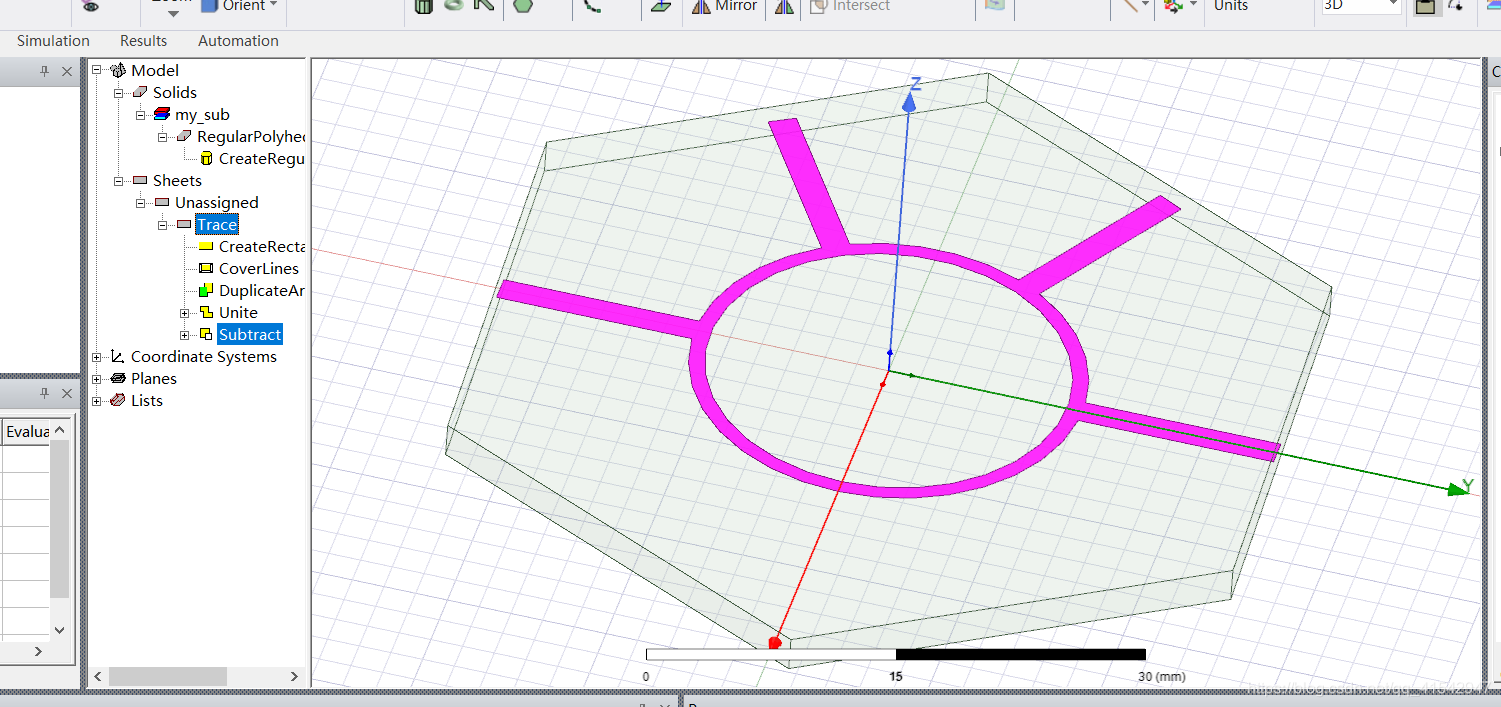This screenshot has width=1501, height=707.
Task: Click the Solids folder icon
Action: click(x=140, y=92)
